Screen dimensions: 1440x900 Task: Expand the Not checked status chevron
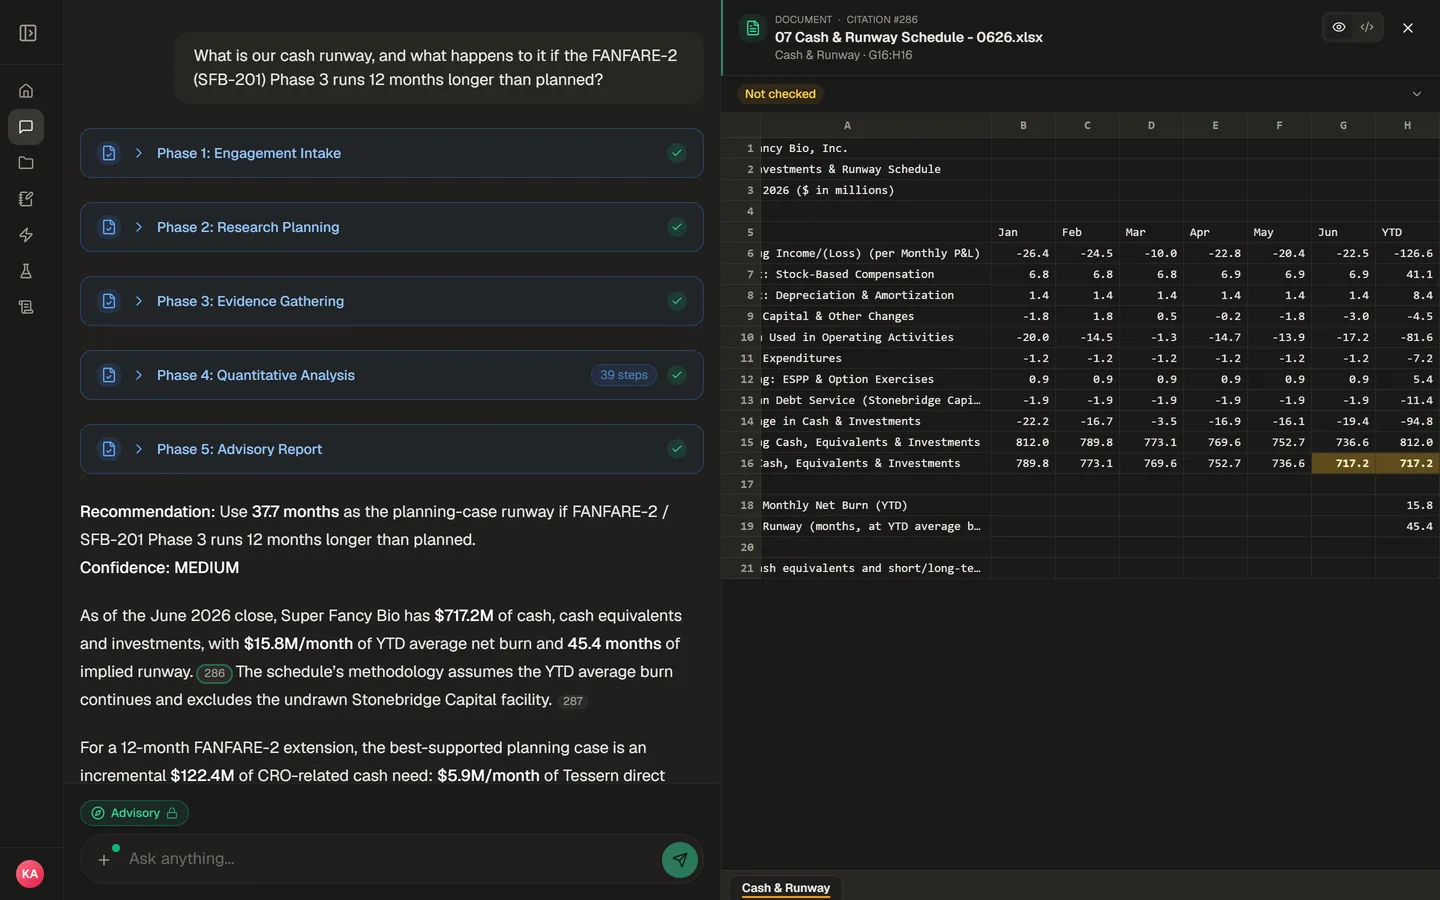point(1416,94)
